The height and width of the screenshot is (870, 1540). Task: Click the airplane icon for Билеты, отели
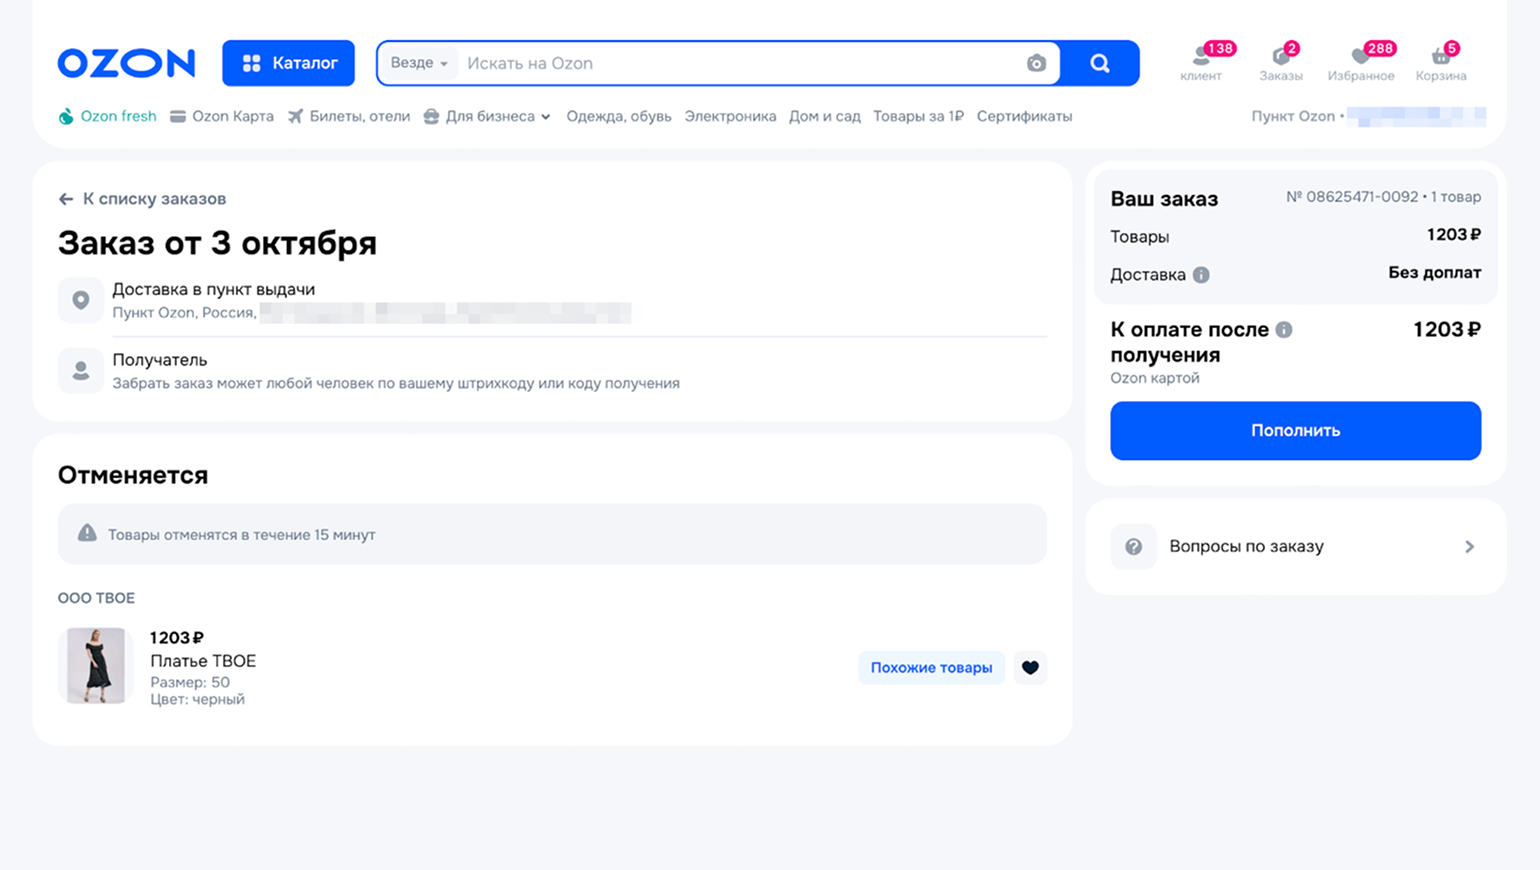[x=295, y=117]
